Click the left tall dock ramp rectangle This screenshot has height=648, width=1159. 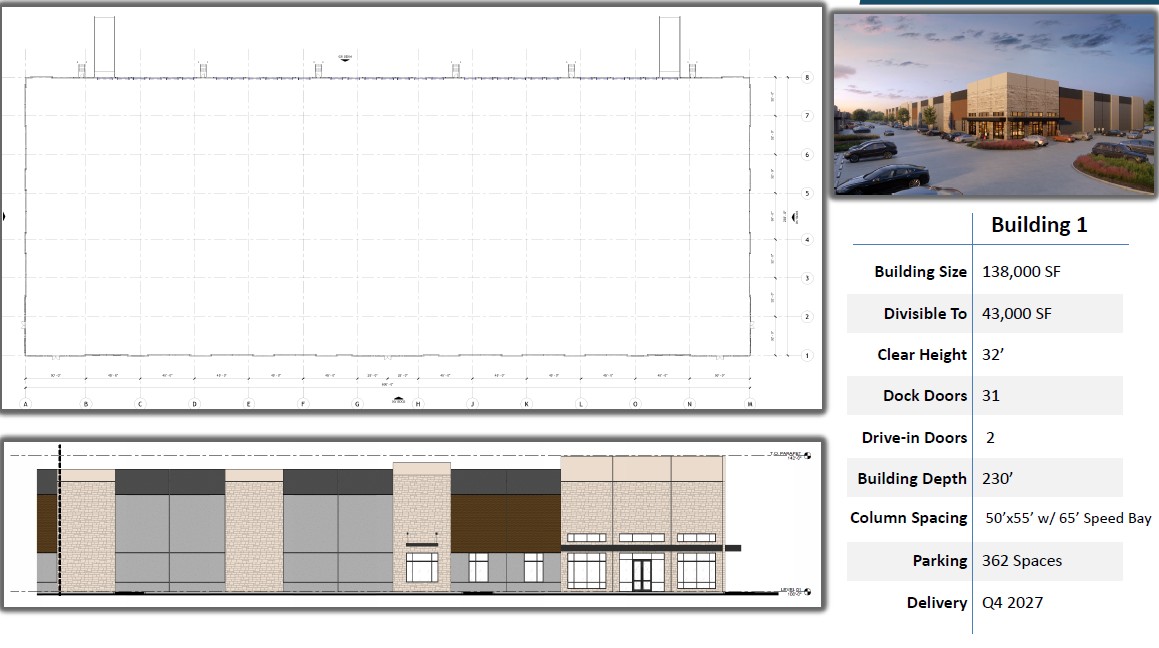click(105, 46)
